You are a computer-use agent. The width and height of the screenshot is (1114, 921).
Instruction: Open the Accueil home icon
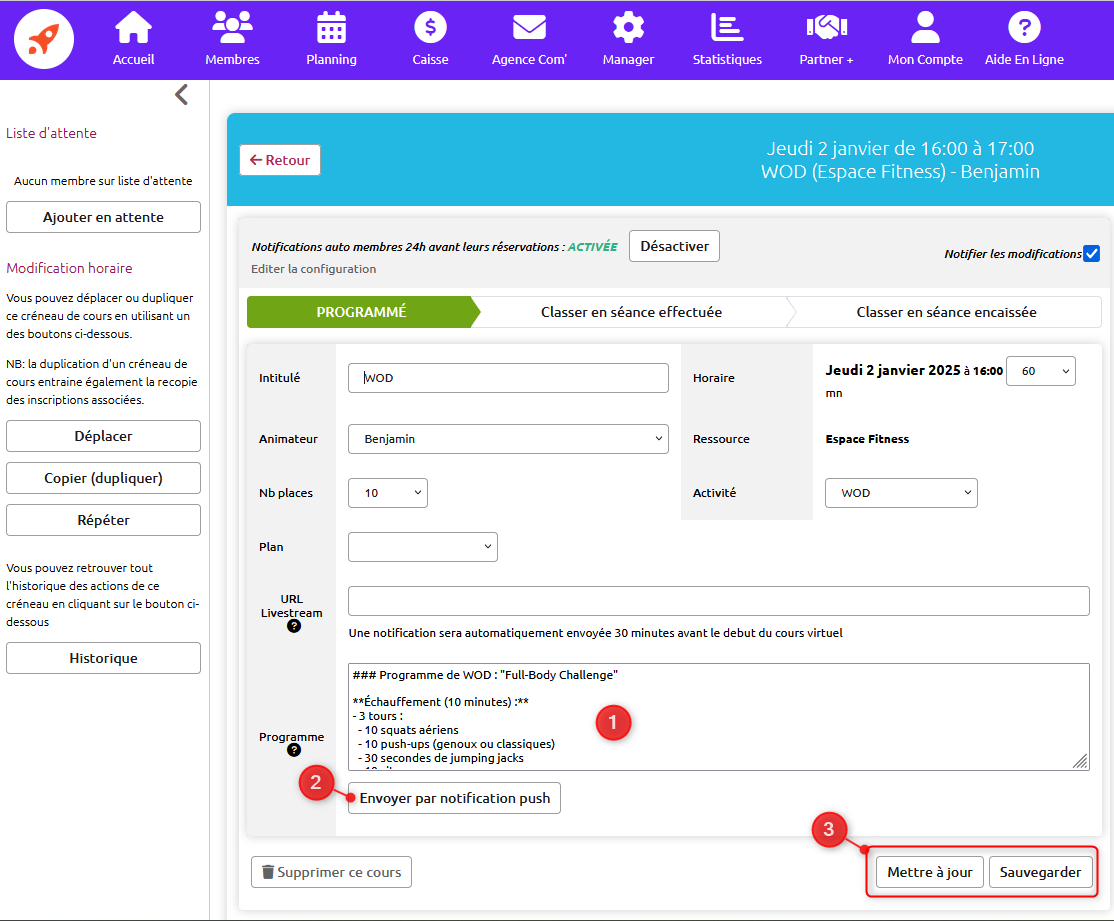pos(133,28)
